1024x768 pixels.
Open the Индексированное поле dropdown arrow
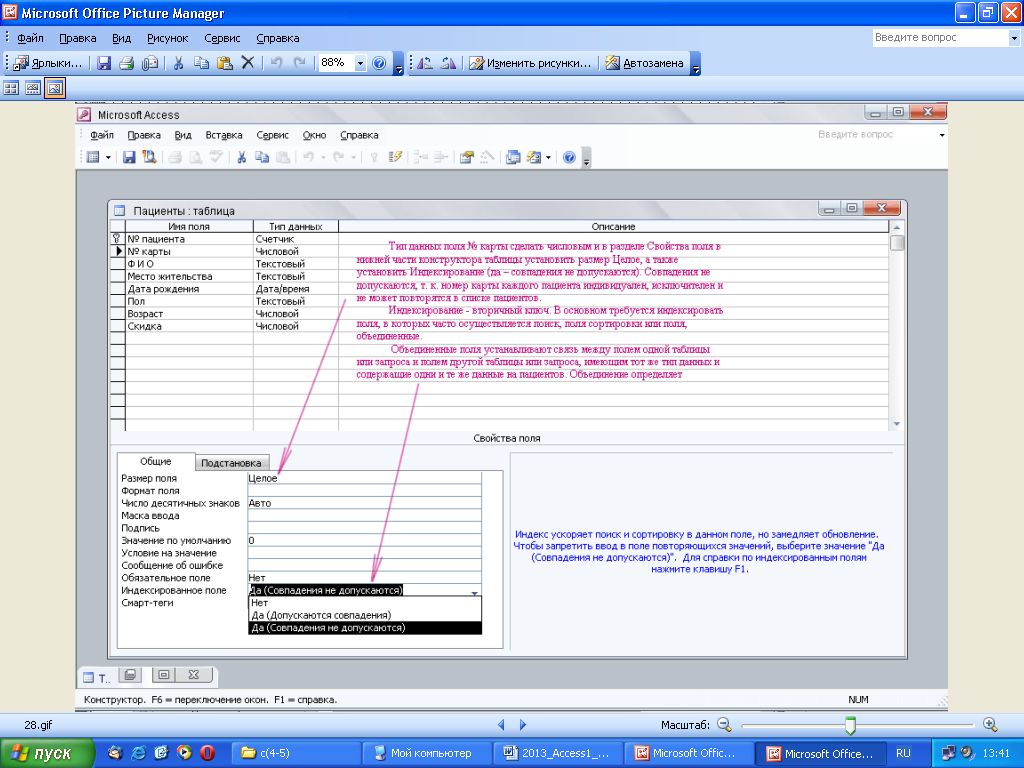pos(475,591)
